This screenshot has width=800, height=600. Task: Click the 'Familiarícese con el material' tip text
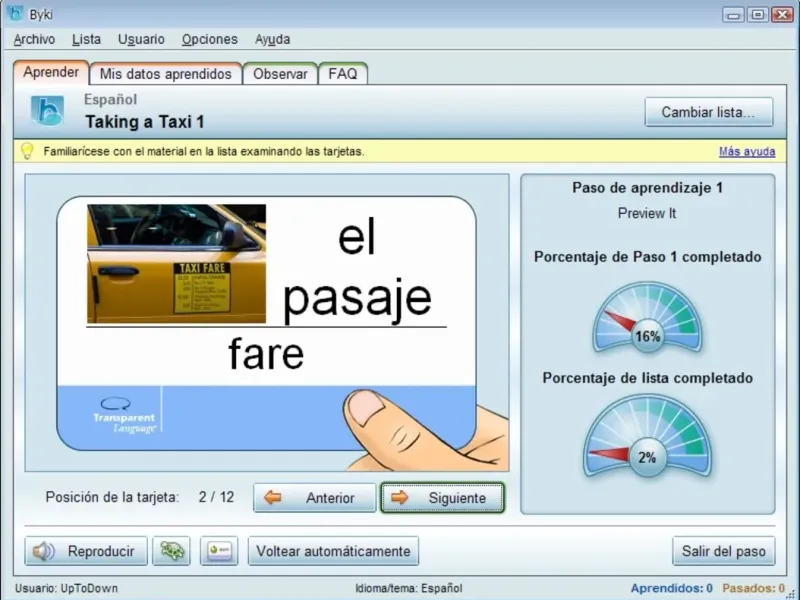(x=204, y=152)
